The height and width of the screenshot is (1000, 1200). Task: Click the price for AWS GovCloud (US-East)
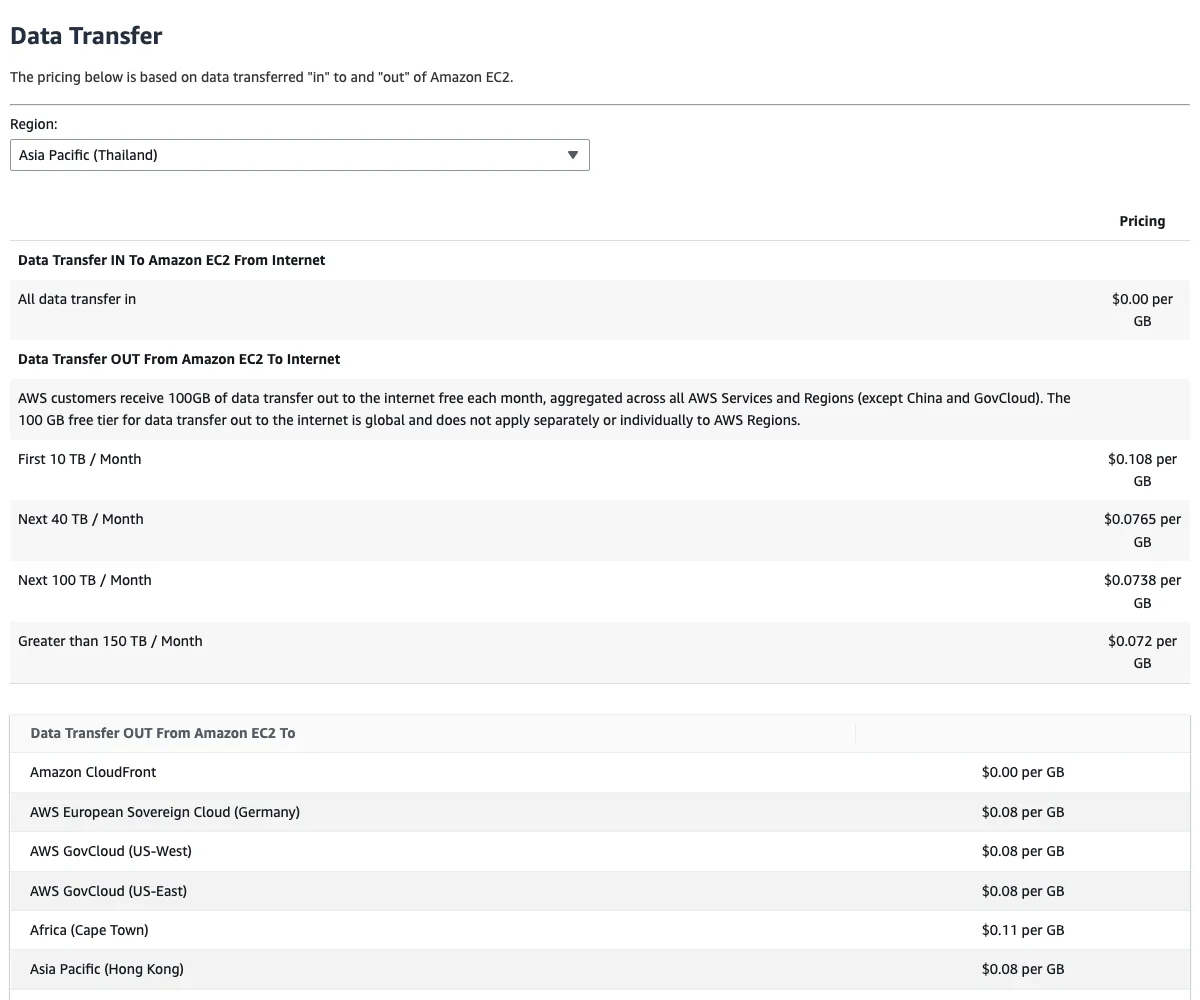tap(1023, 891)
